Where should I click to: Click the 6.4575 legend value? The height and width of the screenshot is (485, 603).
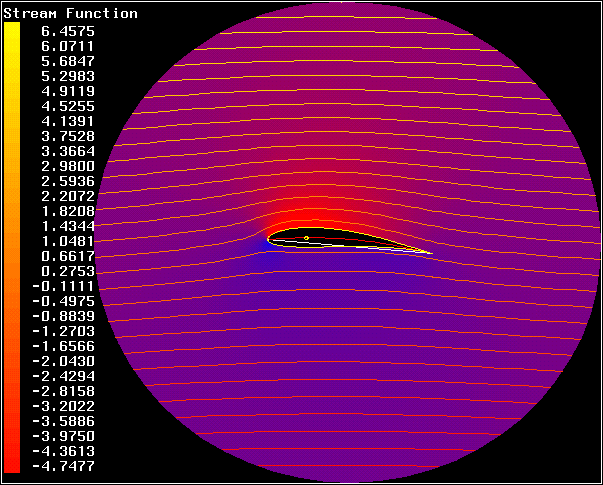coord(68,31)
